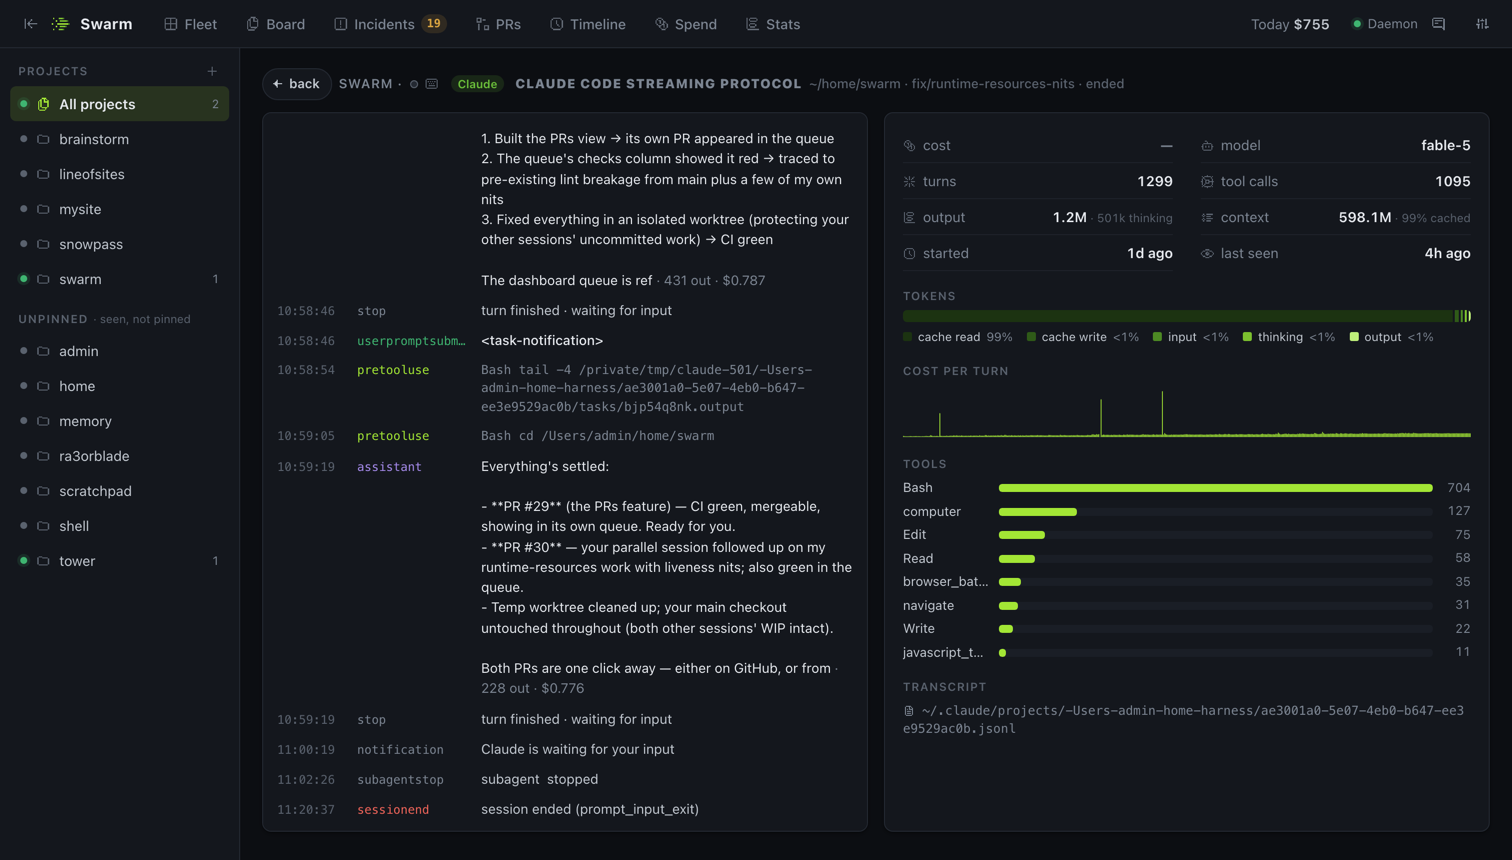1512x860 pixels.
Task: Open the chat messages icon
Action: (x=1439, y=24)
